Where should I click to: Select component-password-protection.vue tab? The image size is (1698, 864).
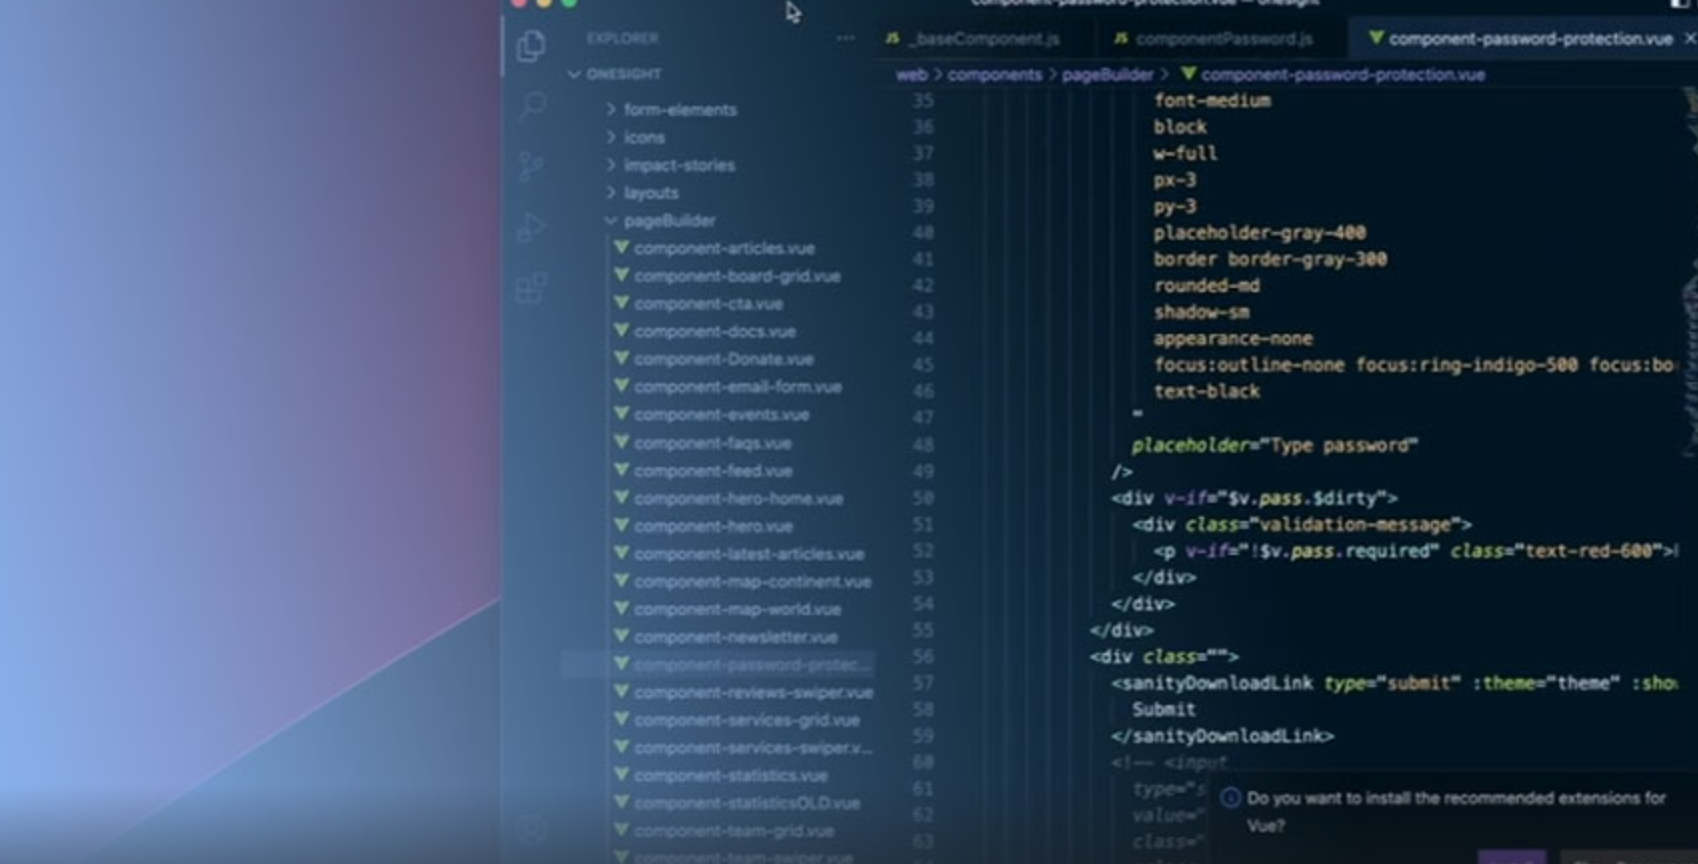pos(1530,39)
